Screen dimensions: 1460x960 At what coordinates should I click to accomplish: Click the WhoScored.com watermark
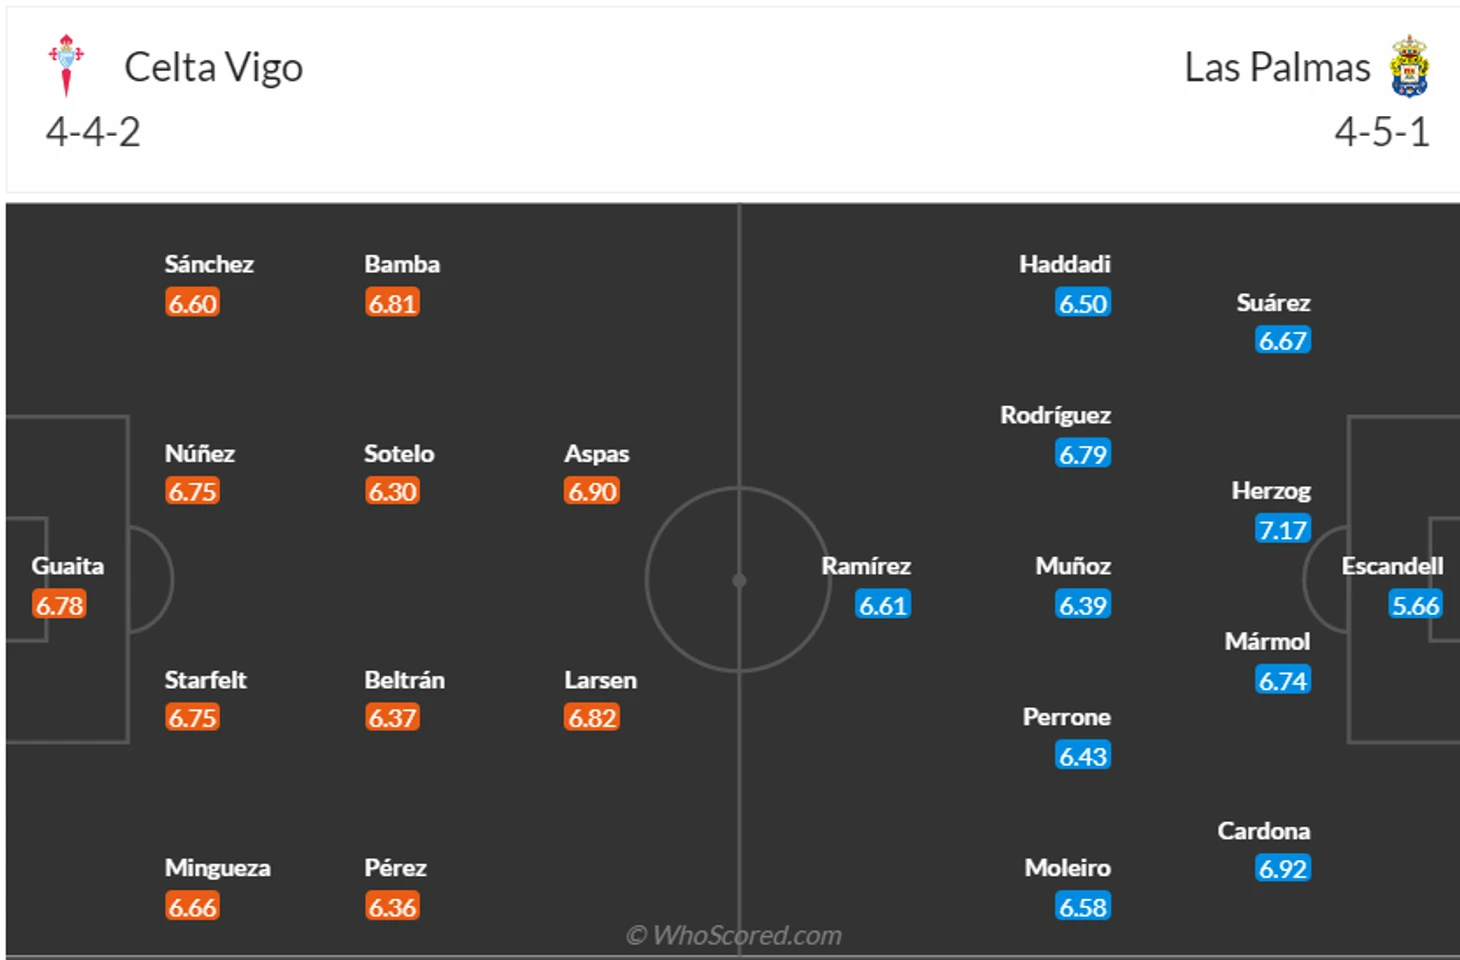point(733,935)
